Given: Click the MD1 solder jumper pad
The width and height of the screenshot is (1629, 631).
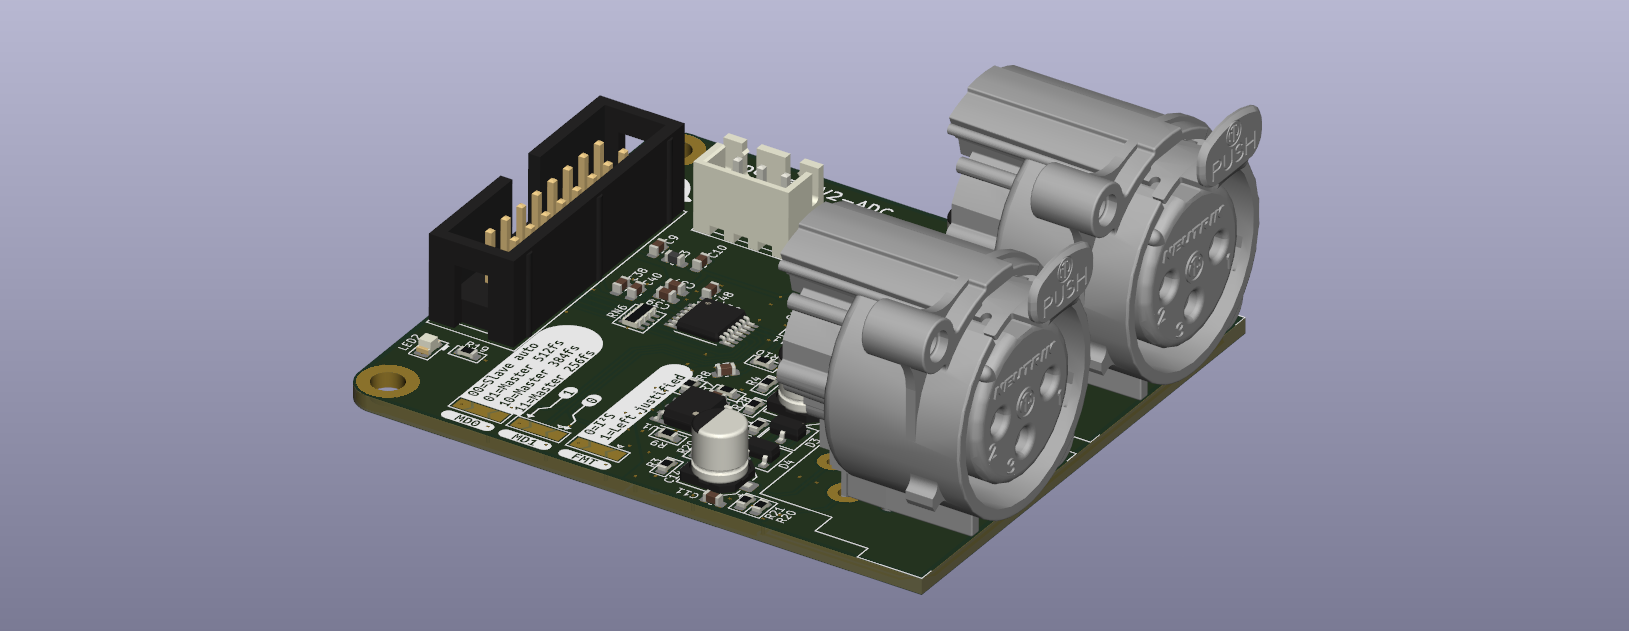Looking at the screenshot, I should [540, 429].
